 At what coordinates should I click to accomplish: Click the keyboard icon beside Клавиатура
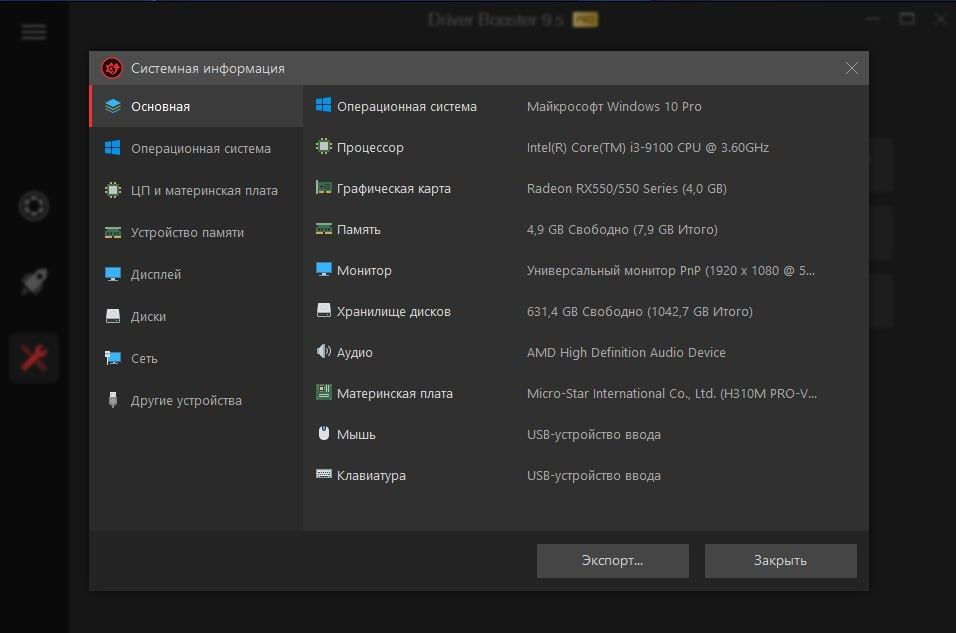pyautogui.click(x=324, y=474)
